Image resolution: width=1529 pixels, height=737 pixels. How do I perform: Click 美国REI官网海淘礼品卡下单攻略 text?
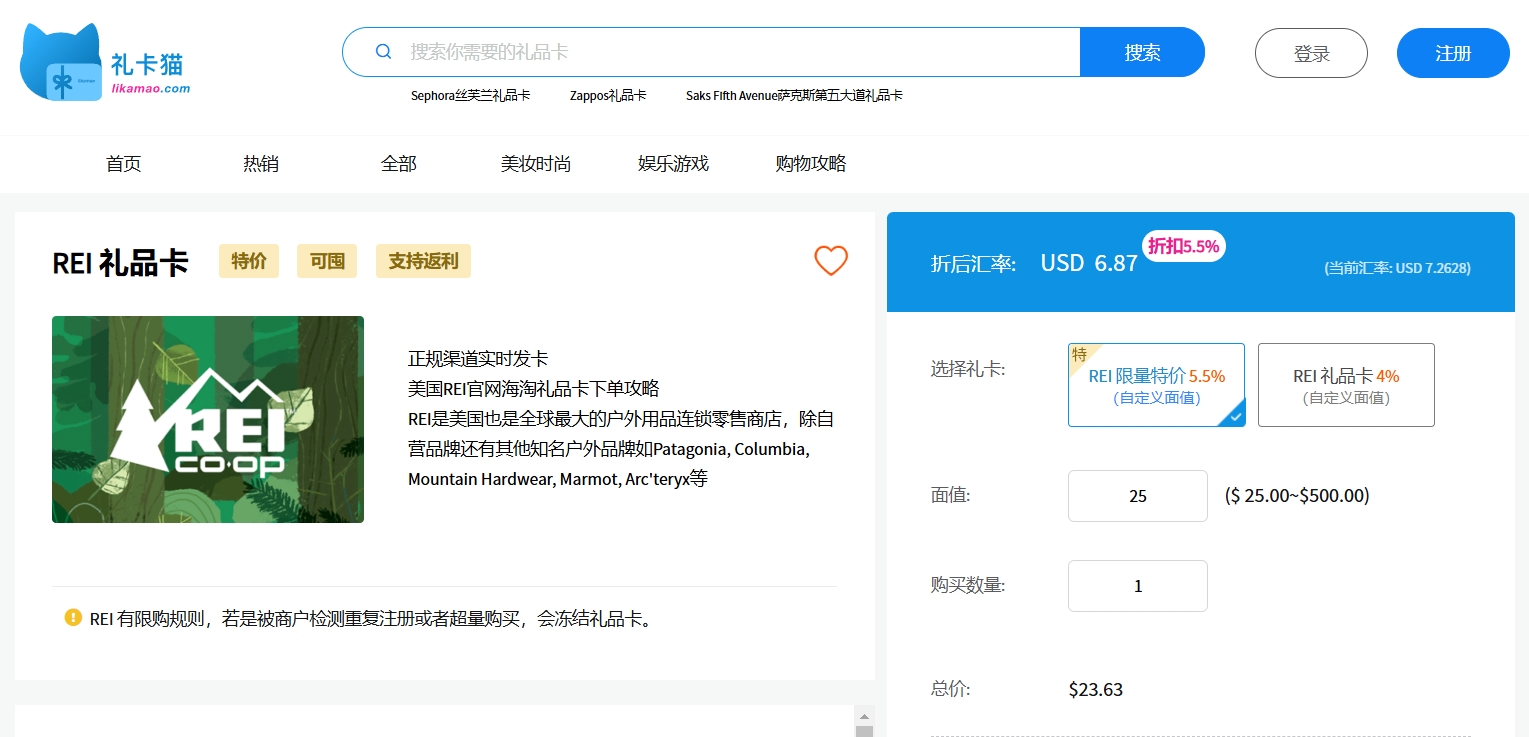pos(534,389)
